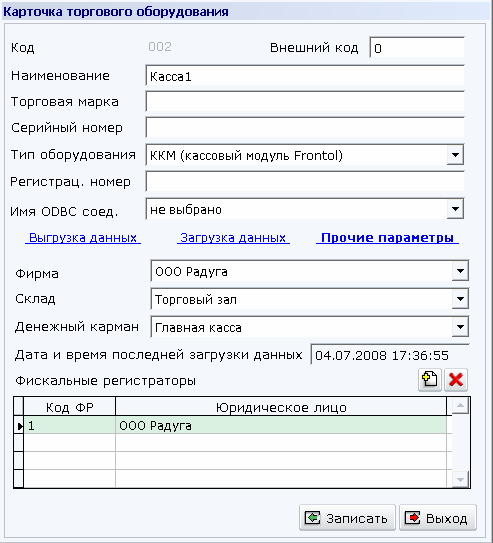Switch to Выгрузка данных tab
Image resolution: width=493 pixels, height=543 pixels.
83,238
